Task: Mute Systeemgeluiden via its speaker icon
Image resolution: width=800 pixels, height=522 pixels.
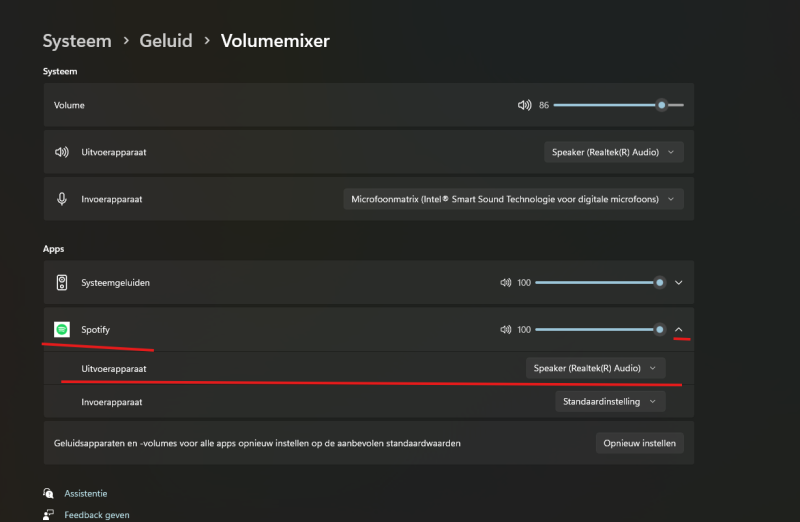Action: pyautogui.click(x=505, y=283)
